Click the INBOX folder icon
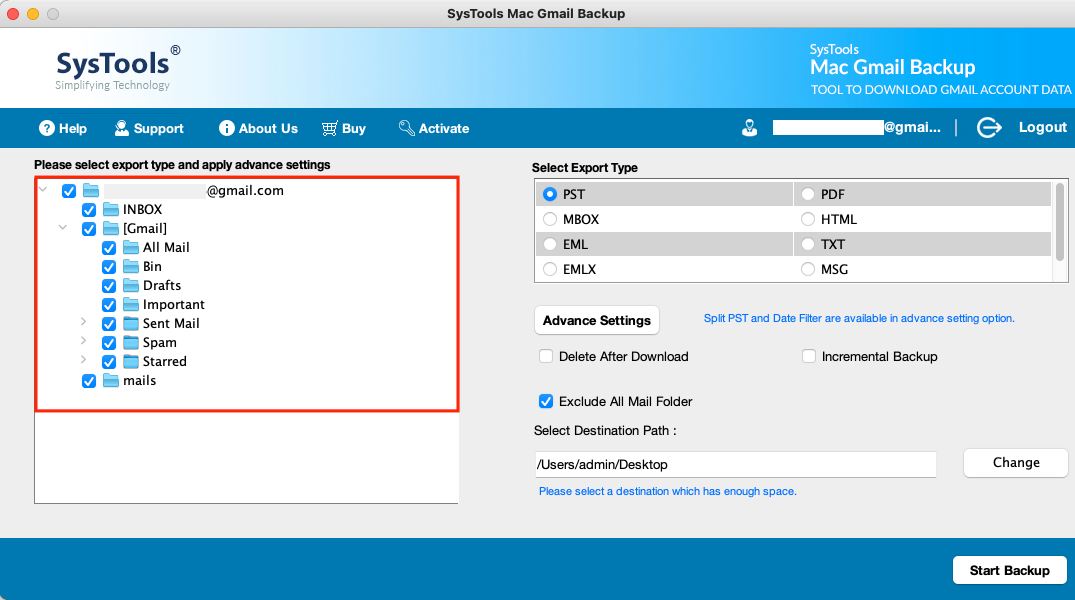1075x600 pixels. tap(111, 209)
